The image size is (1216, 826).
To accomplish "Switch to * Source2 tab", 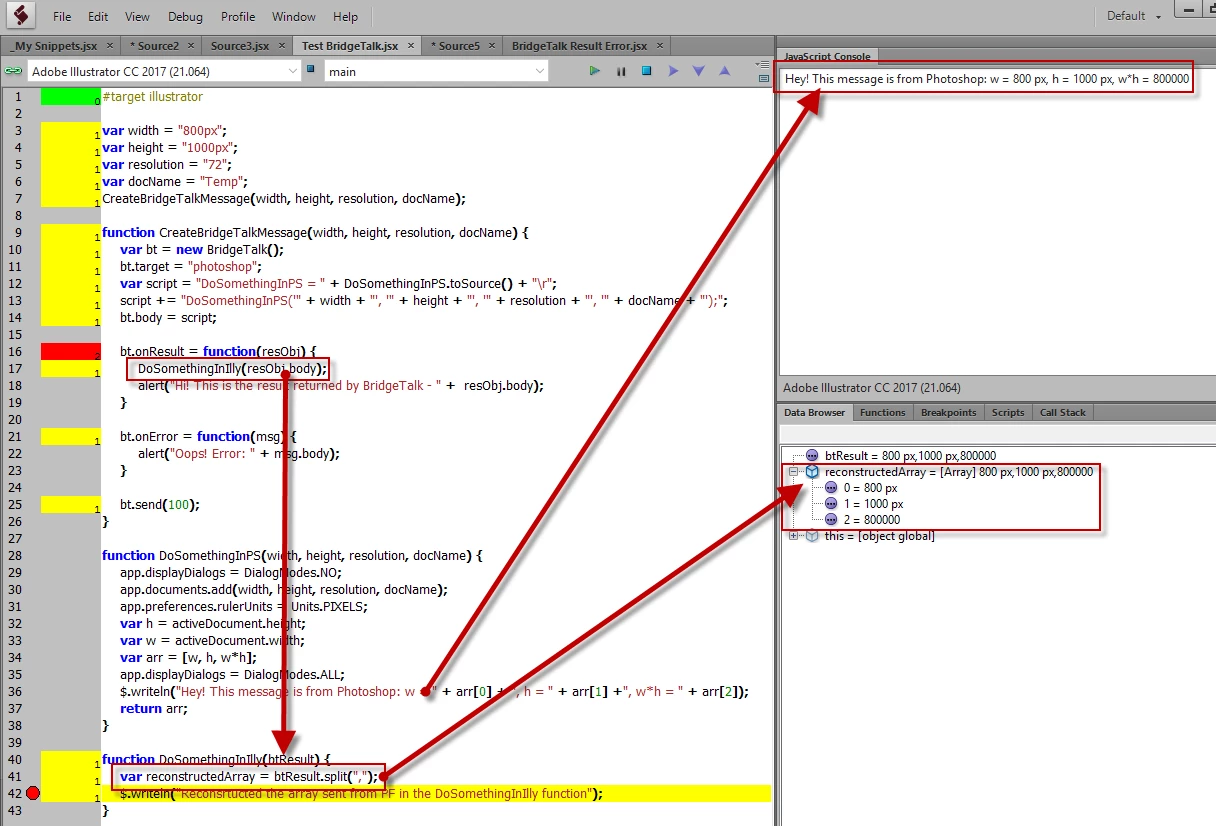I will coord(154,46).
